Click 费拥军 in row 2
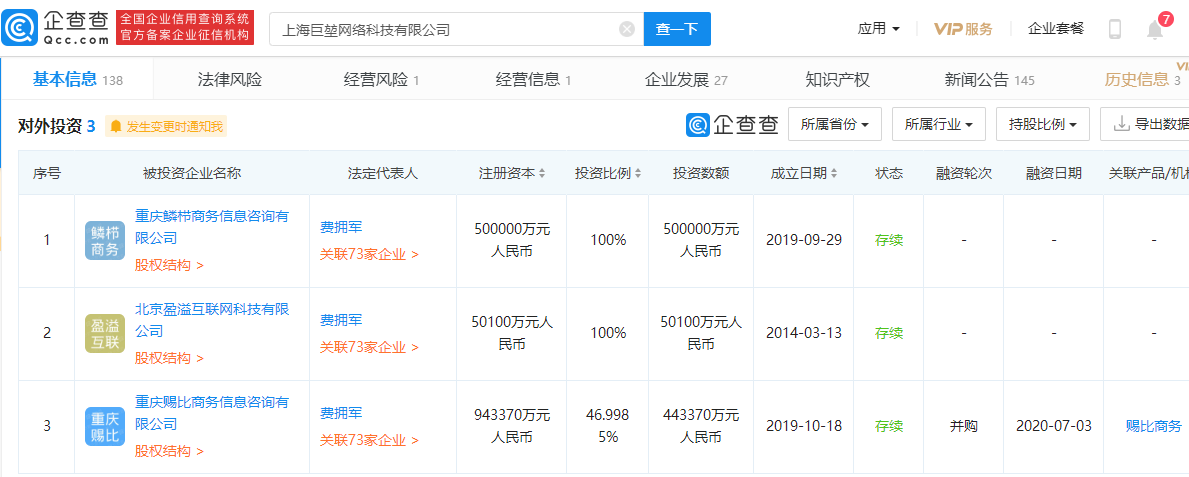1189x477 pixels. click(x=341, y=320)
